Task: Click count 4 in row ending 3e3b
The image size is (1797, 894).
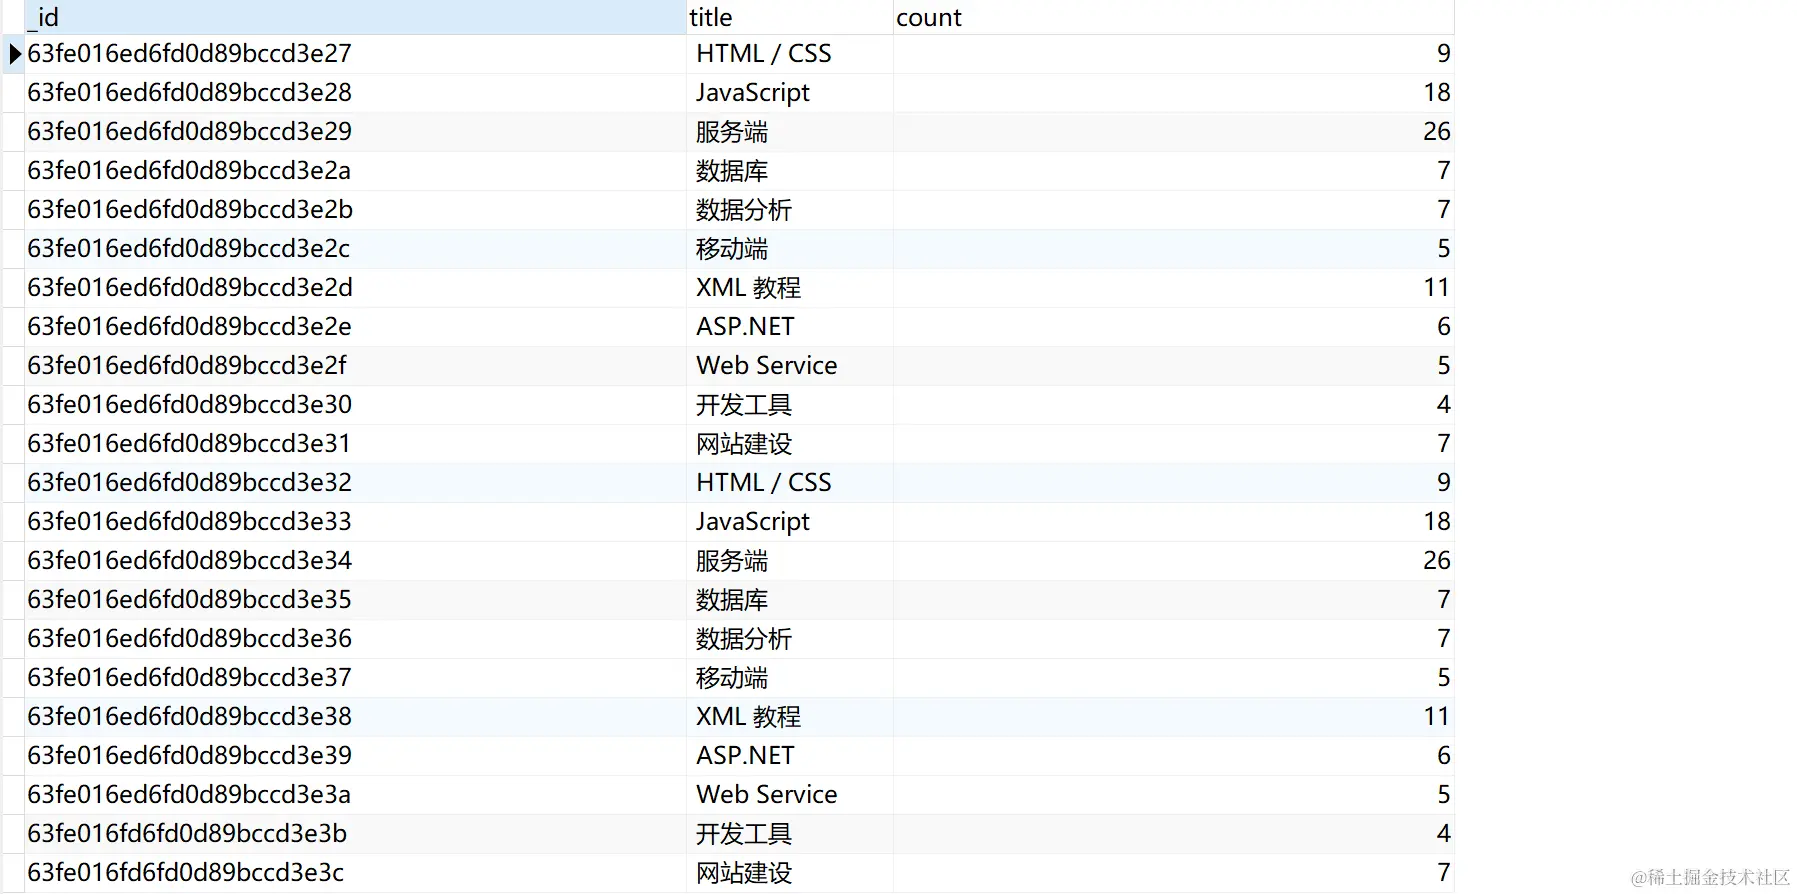Action: click(x=1173, y=834)
